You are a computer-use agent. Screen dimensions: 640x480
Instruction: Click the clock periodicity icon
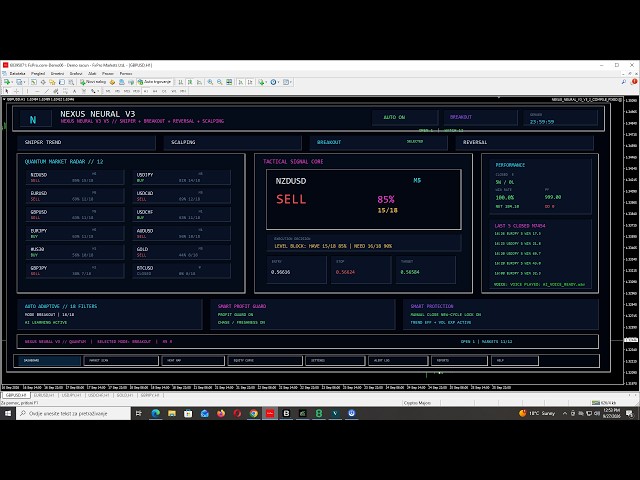tap(273, 82)
